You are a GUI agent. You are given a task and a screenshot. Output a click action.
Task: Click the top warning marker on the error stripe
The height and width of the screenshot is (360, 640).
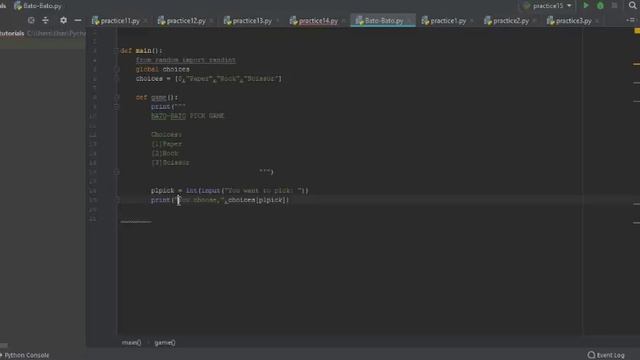pyautogui.click(x=637, y=64)
